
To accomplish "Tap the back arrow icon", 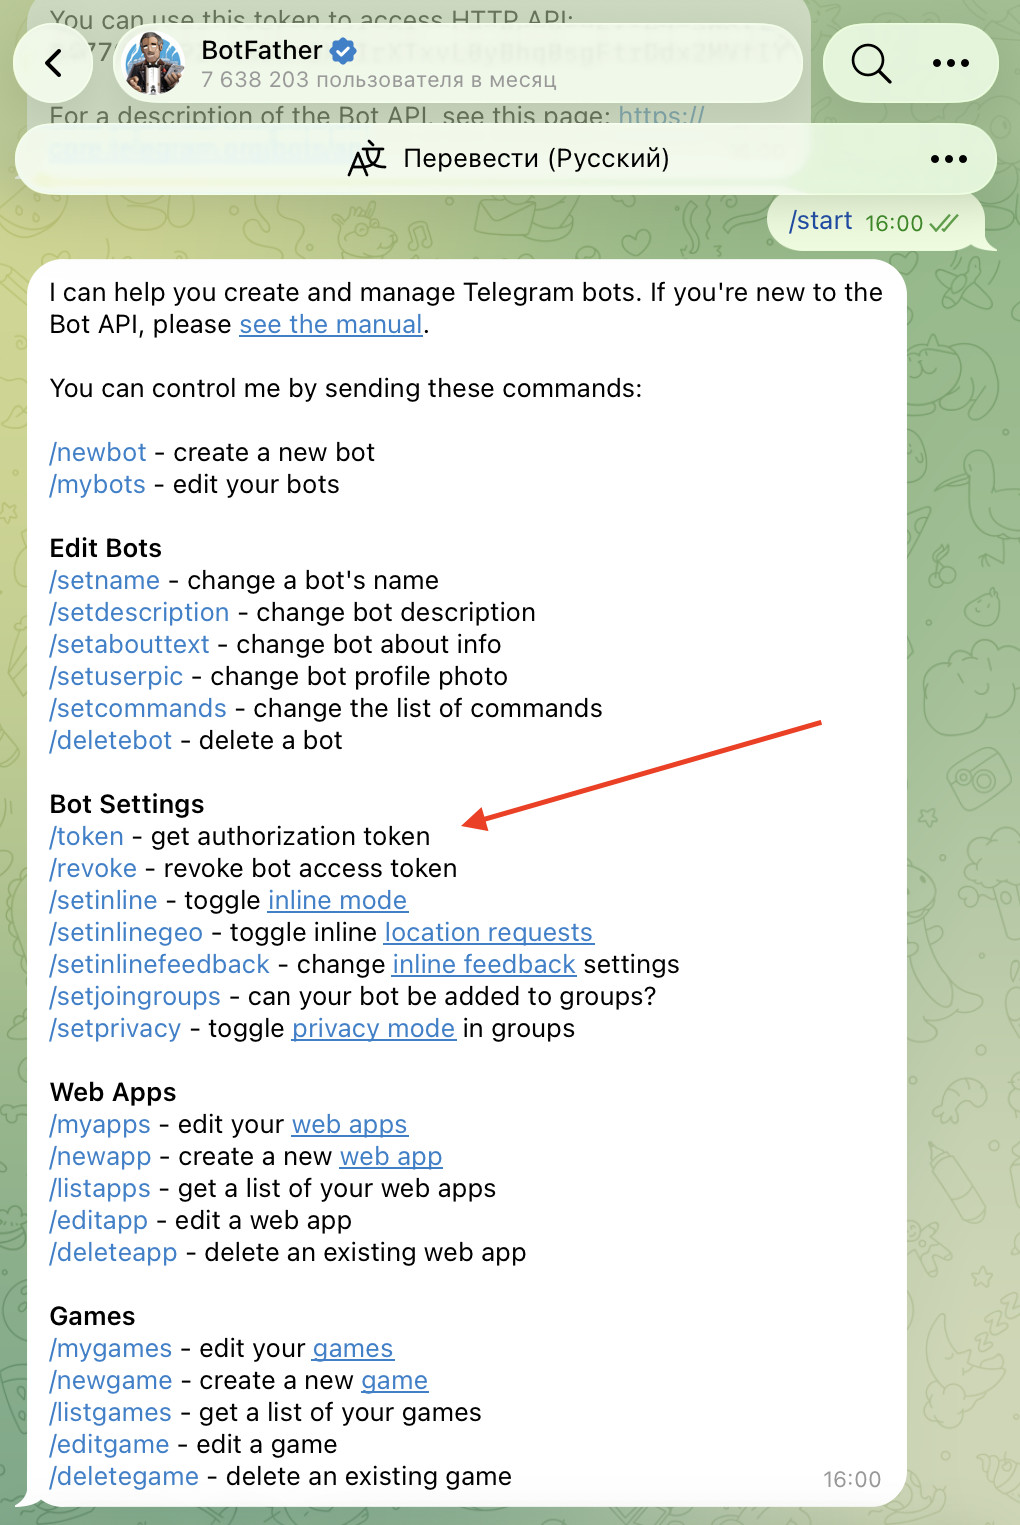I will click(x=54, y=63).
